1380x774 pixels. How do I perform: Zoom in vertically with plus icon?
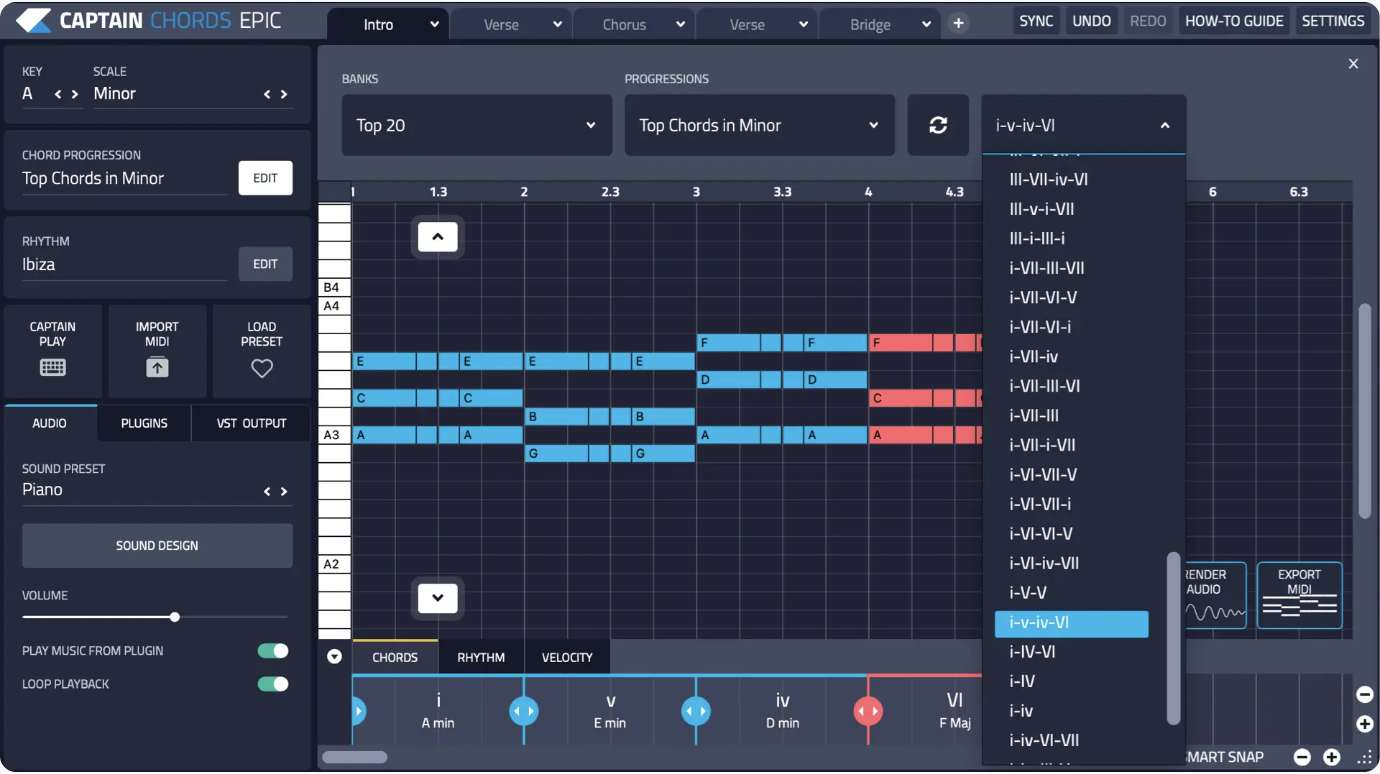click(1364, 724)
